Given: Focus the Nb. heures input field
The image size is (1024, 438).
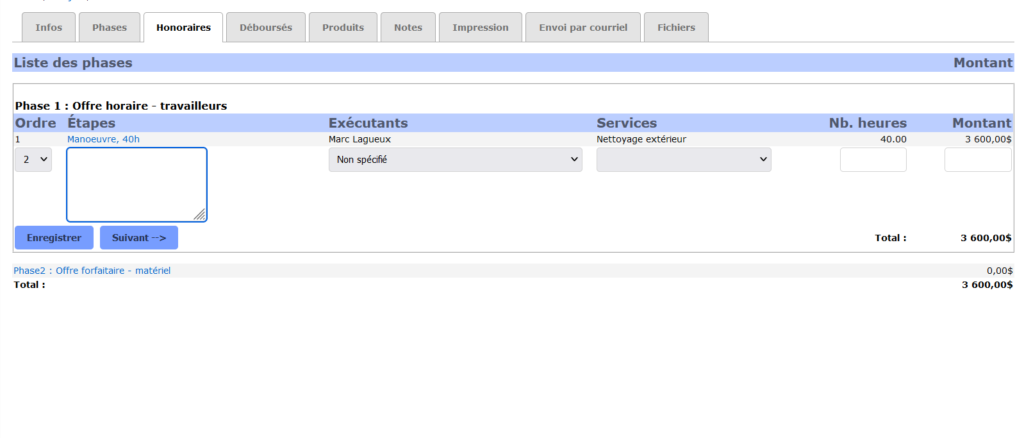Looking at the screenshot, I should click(873, 160).
